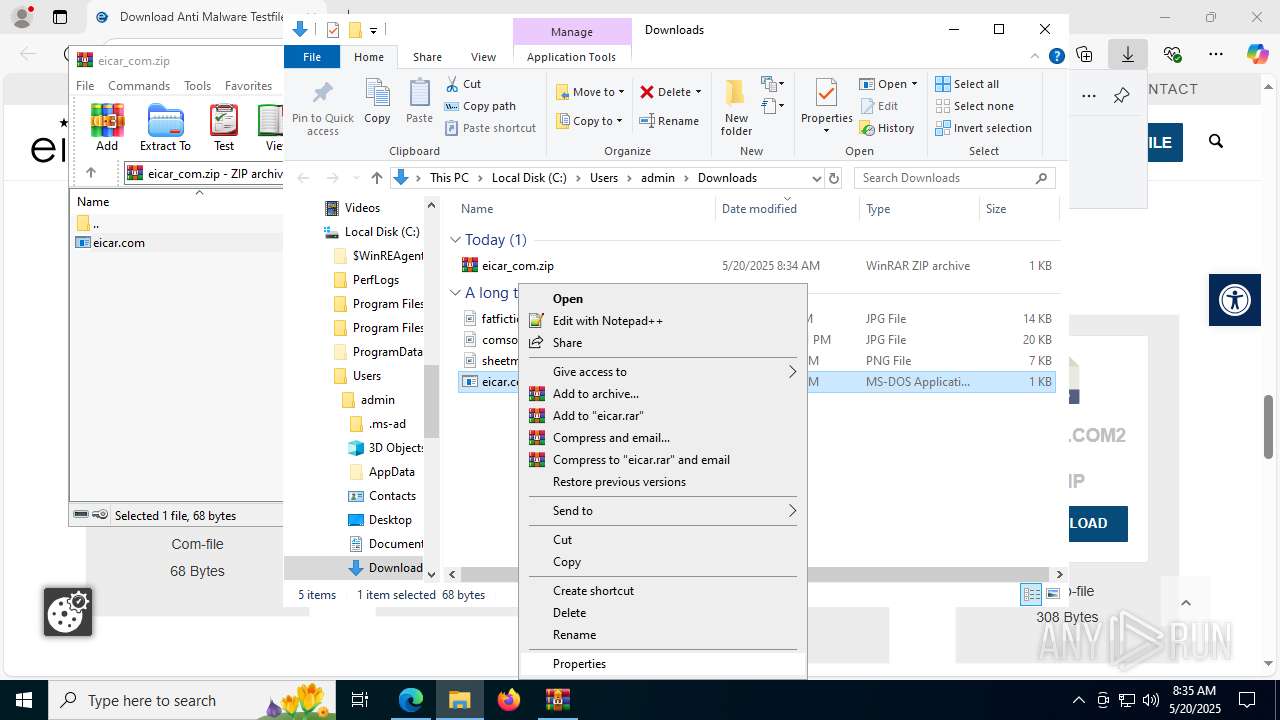Image resolution: width=1280 pixels, height=720 pixels.
Task: Open the Delete dropdown arrow
Action: click(x=698, y=92)
